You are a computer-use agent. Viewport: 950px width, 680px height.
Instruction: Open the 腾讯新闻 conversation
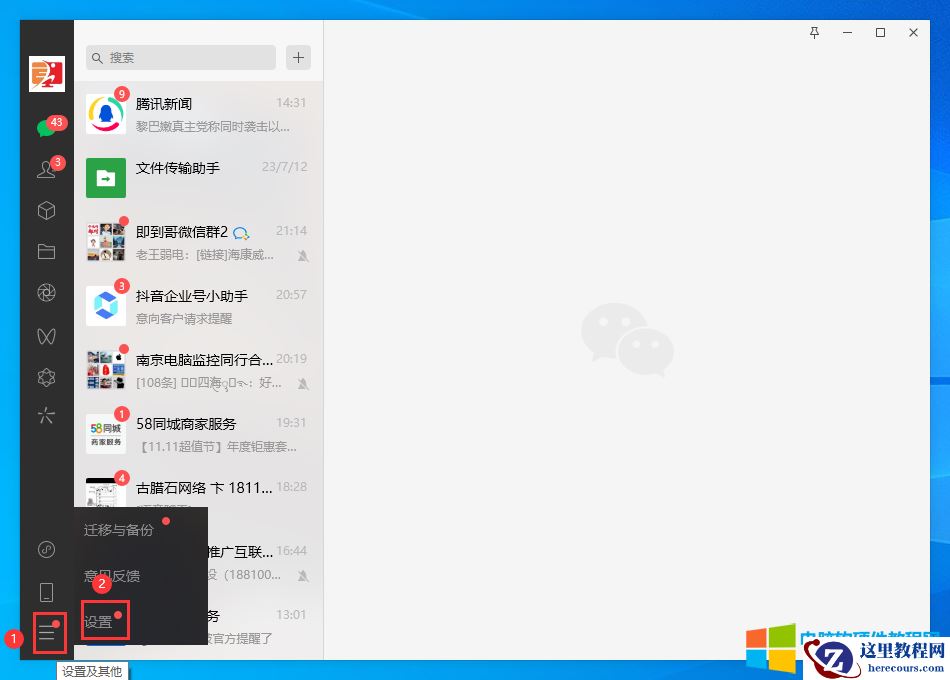[200, 113]
